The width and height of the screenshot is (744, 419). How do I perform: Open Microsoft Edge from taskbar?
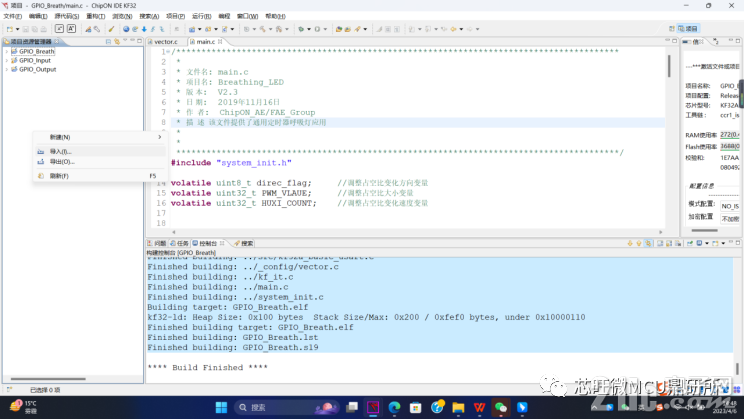click(394, 407)
